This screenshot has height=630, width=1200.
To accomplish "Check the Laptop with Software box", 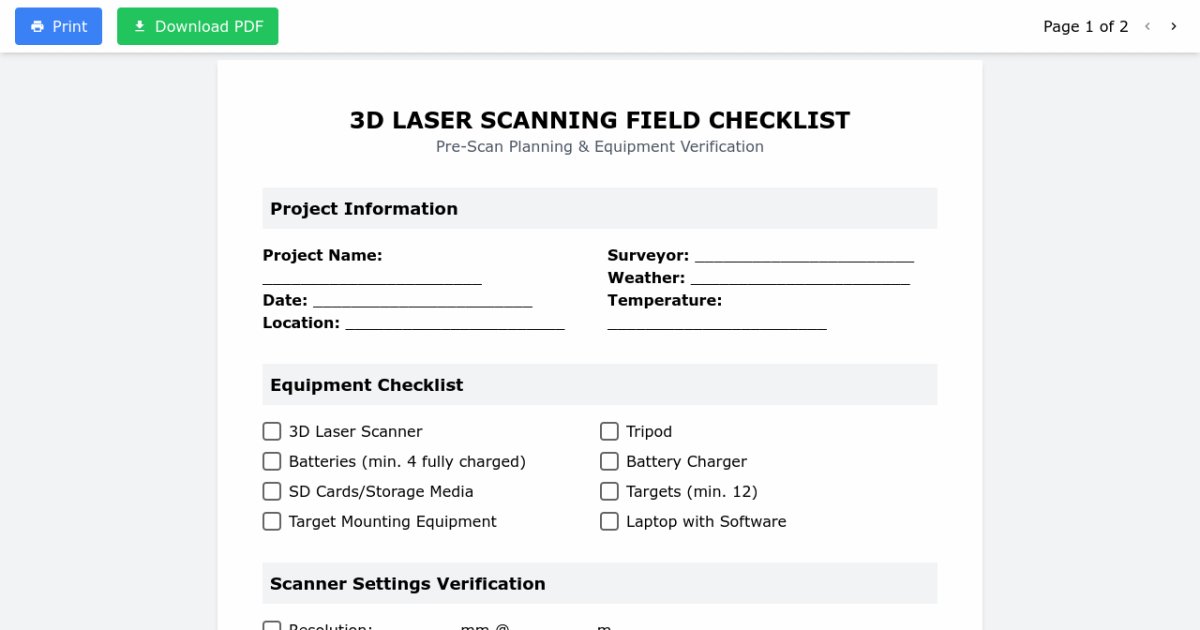I will [x=609, y=521].
